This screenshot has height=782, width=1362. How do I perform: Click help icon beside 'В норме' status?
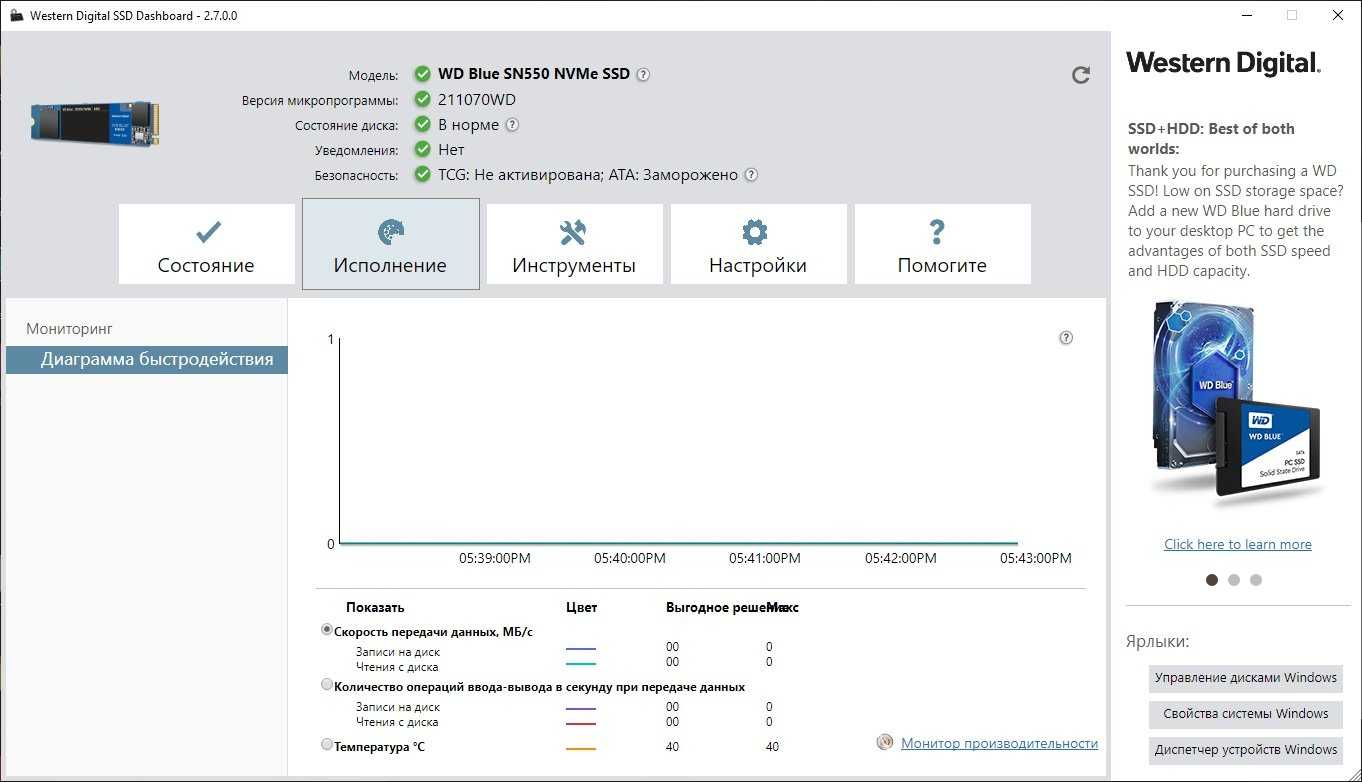512,125
